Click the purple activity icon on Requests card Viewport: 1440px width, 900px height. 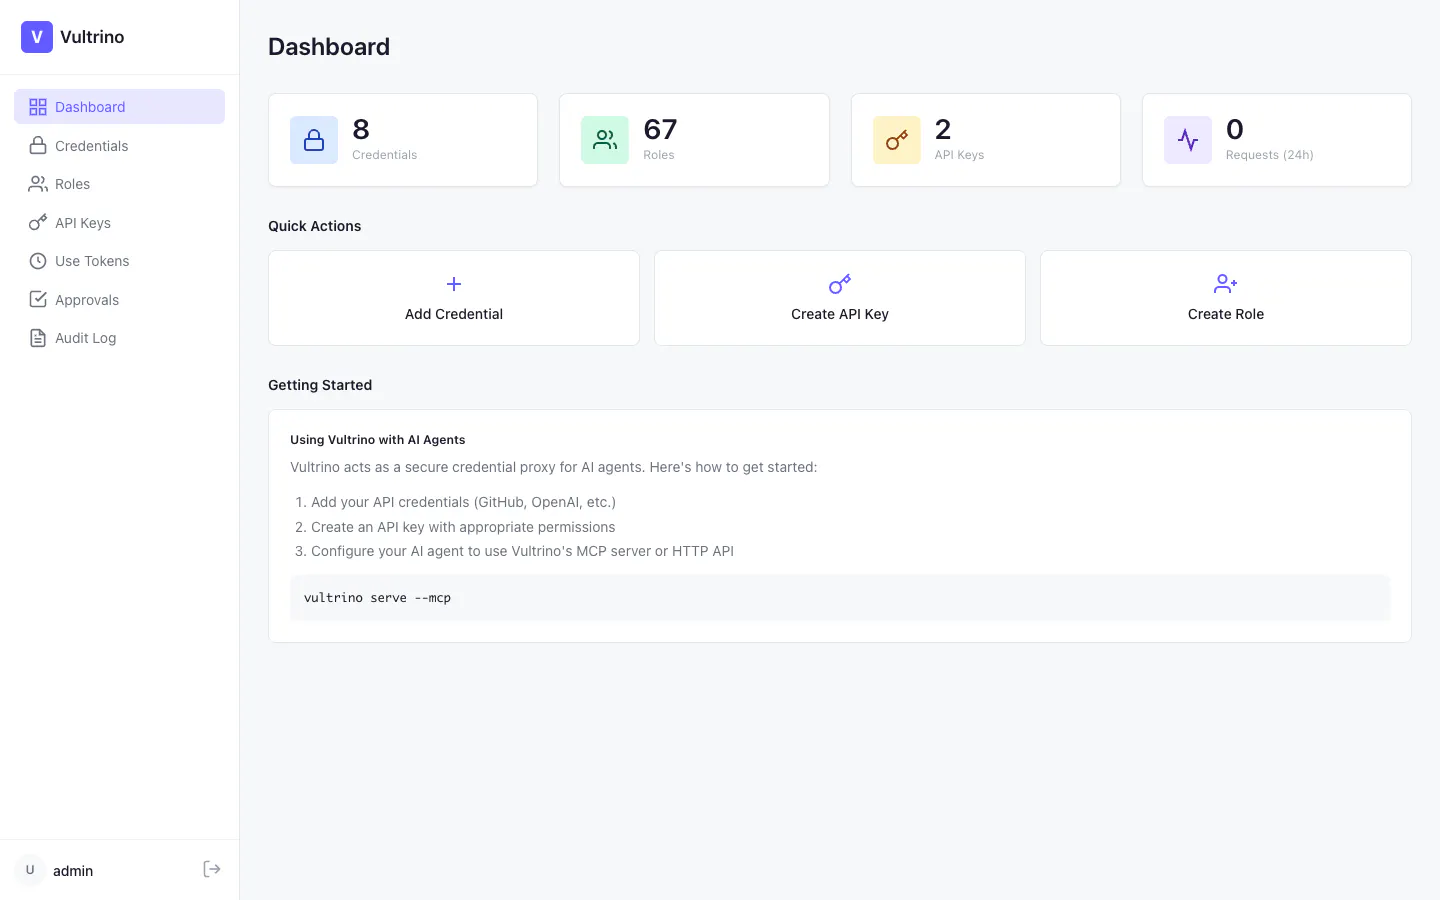[1188, 140]
